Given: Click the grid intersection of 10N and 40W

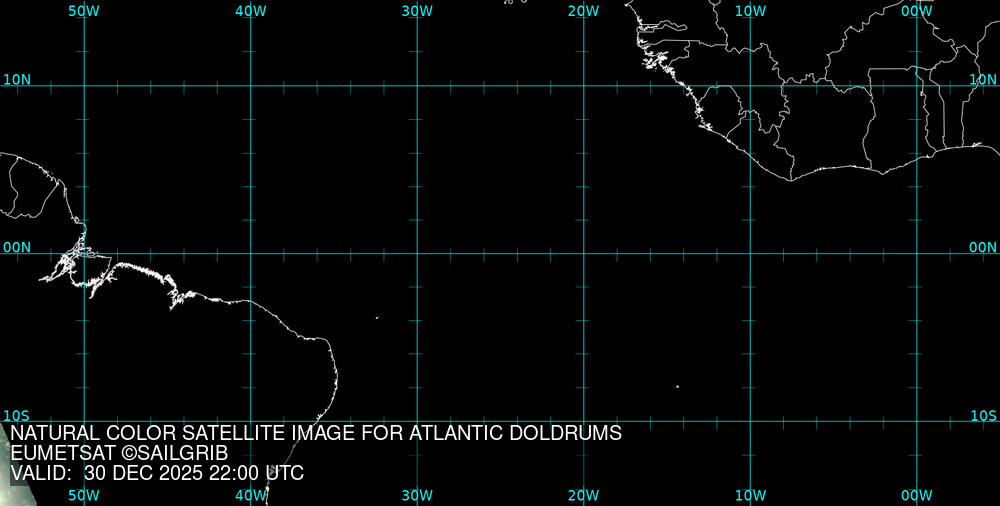Looking at the screenshot, I should (x=250, y=86).
